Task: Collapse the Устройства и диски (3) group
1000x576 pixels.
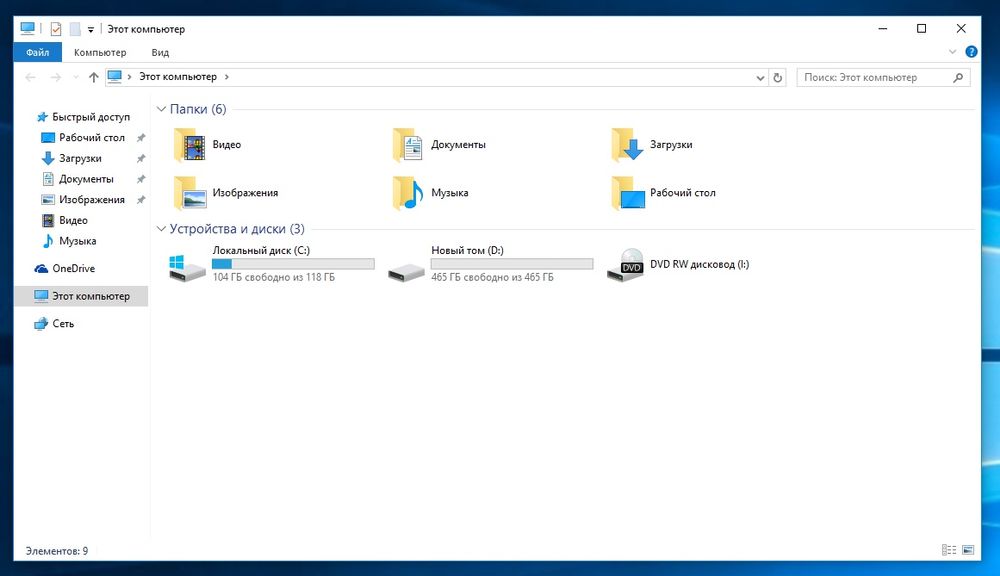Action: pyautogui.click(x=161, y=228)
